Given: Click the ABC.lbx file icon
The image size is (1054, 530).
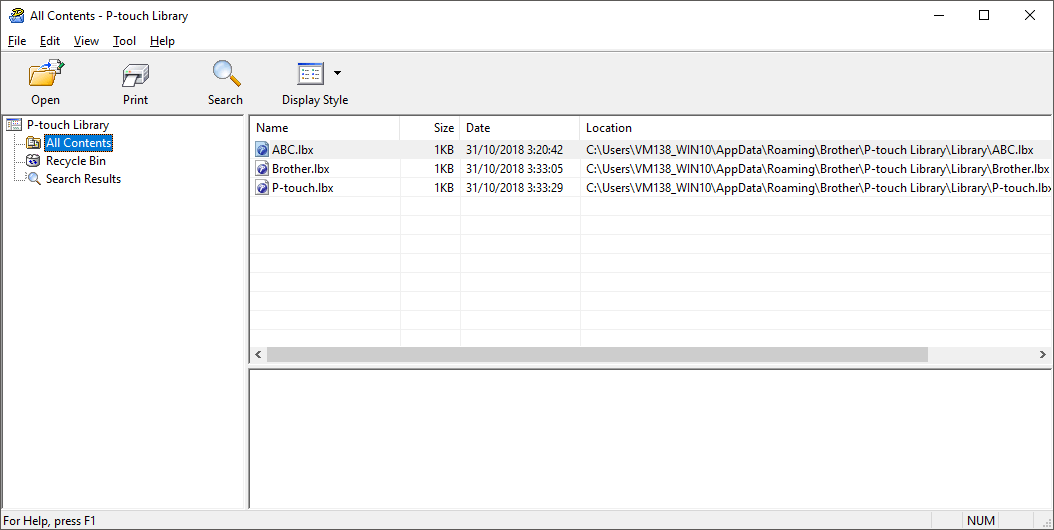Looking at the screenshot, I should (x=262, y=150).
